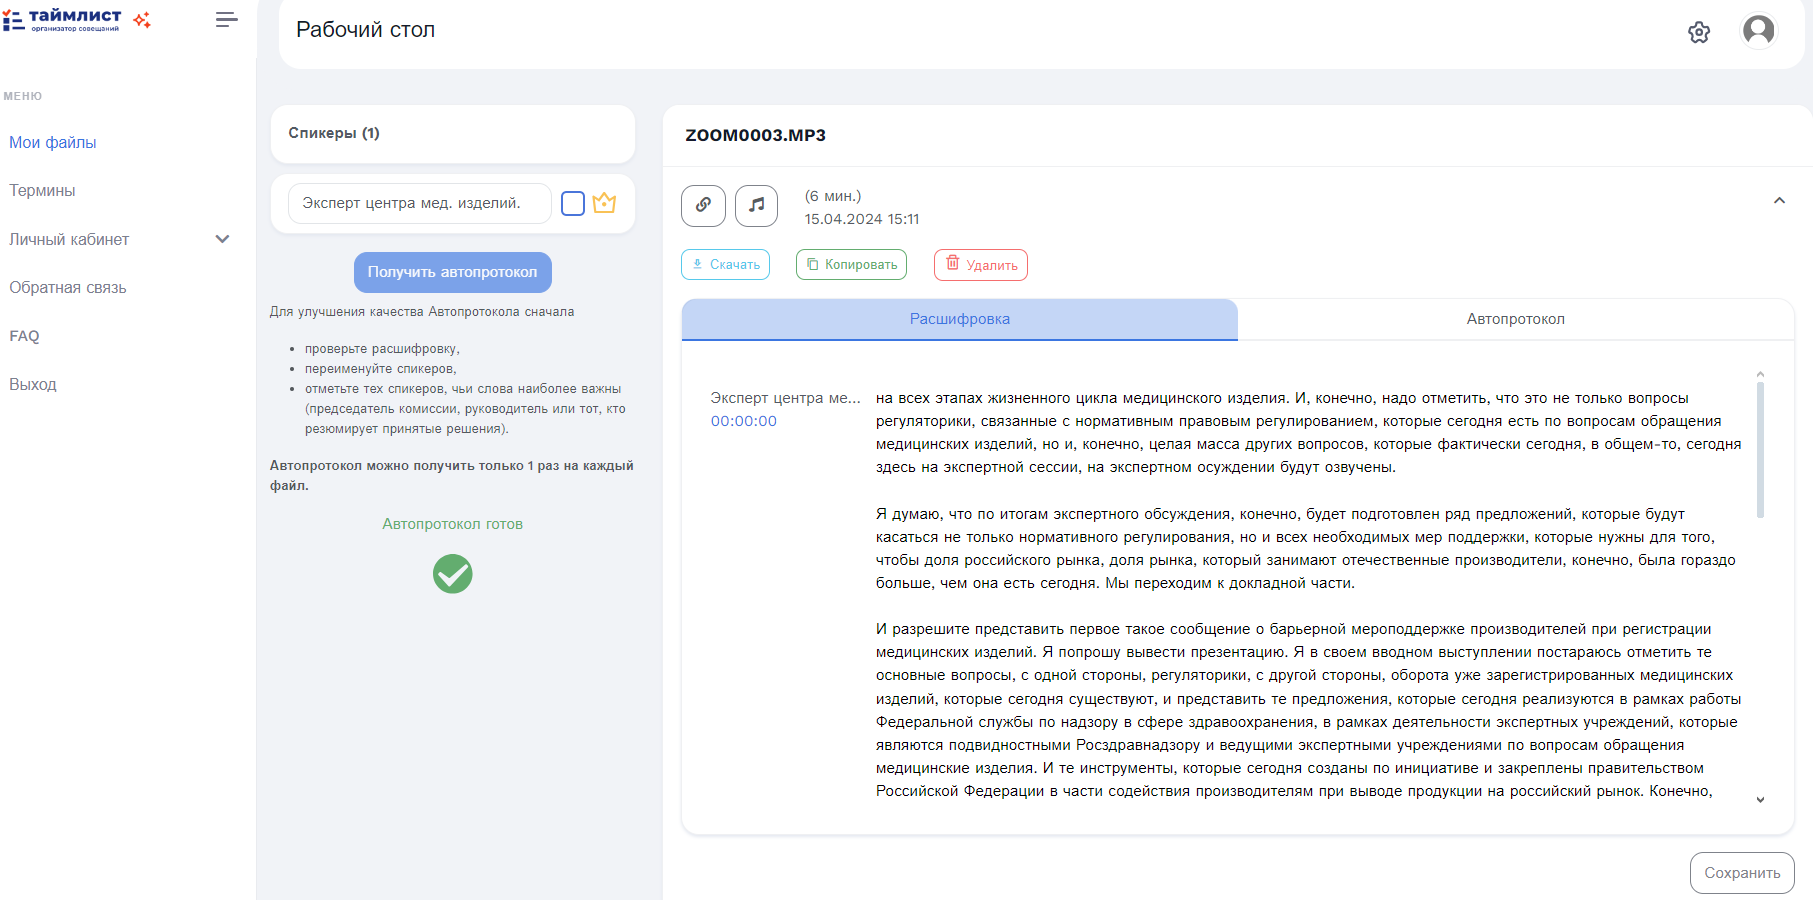Click the music note audio button
The image size is (1813, 900).
click(756, 205)
